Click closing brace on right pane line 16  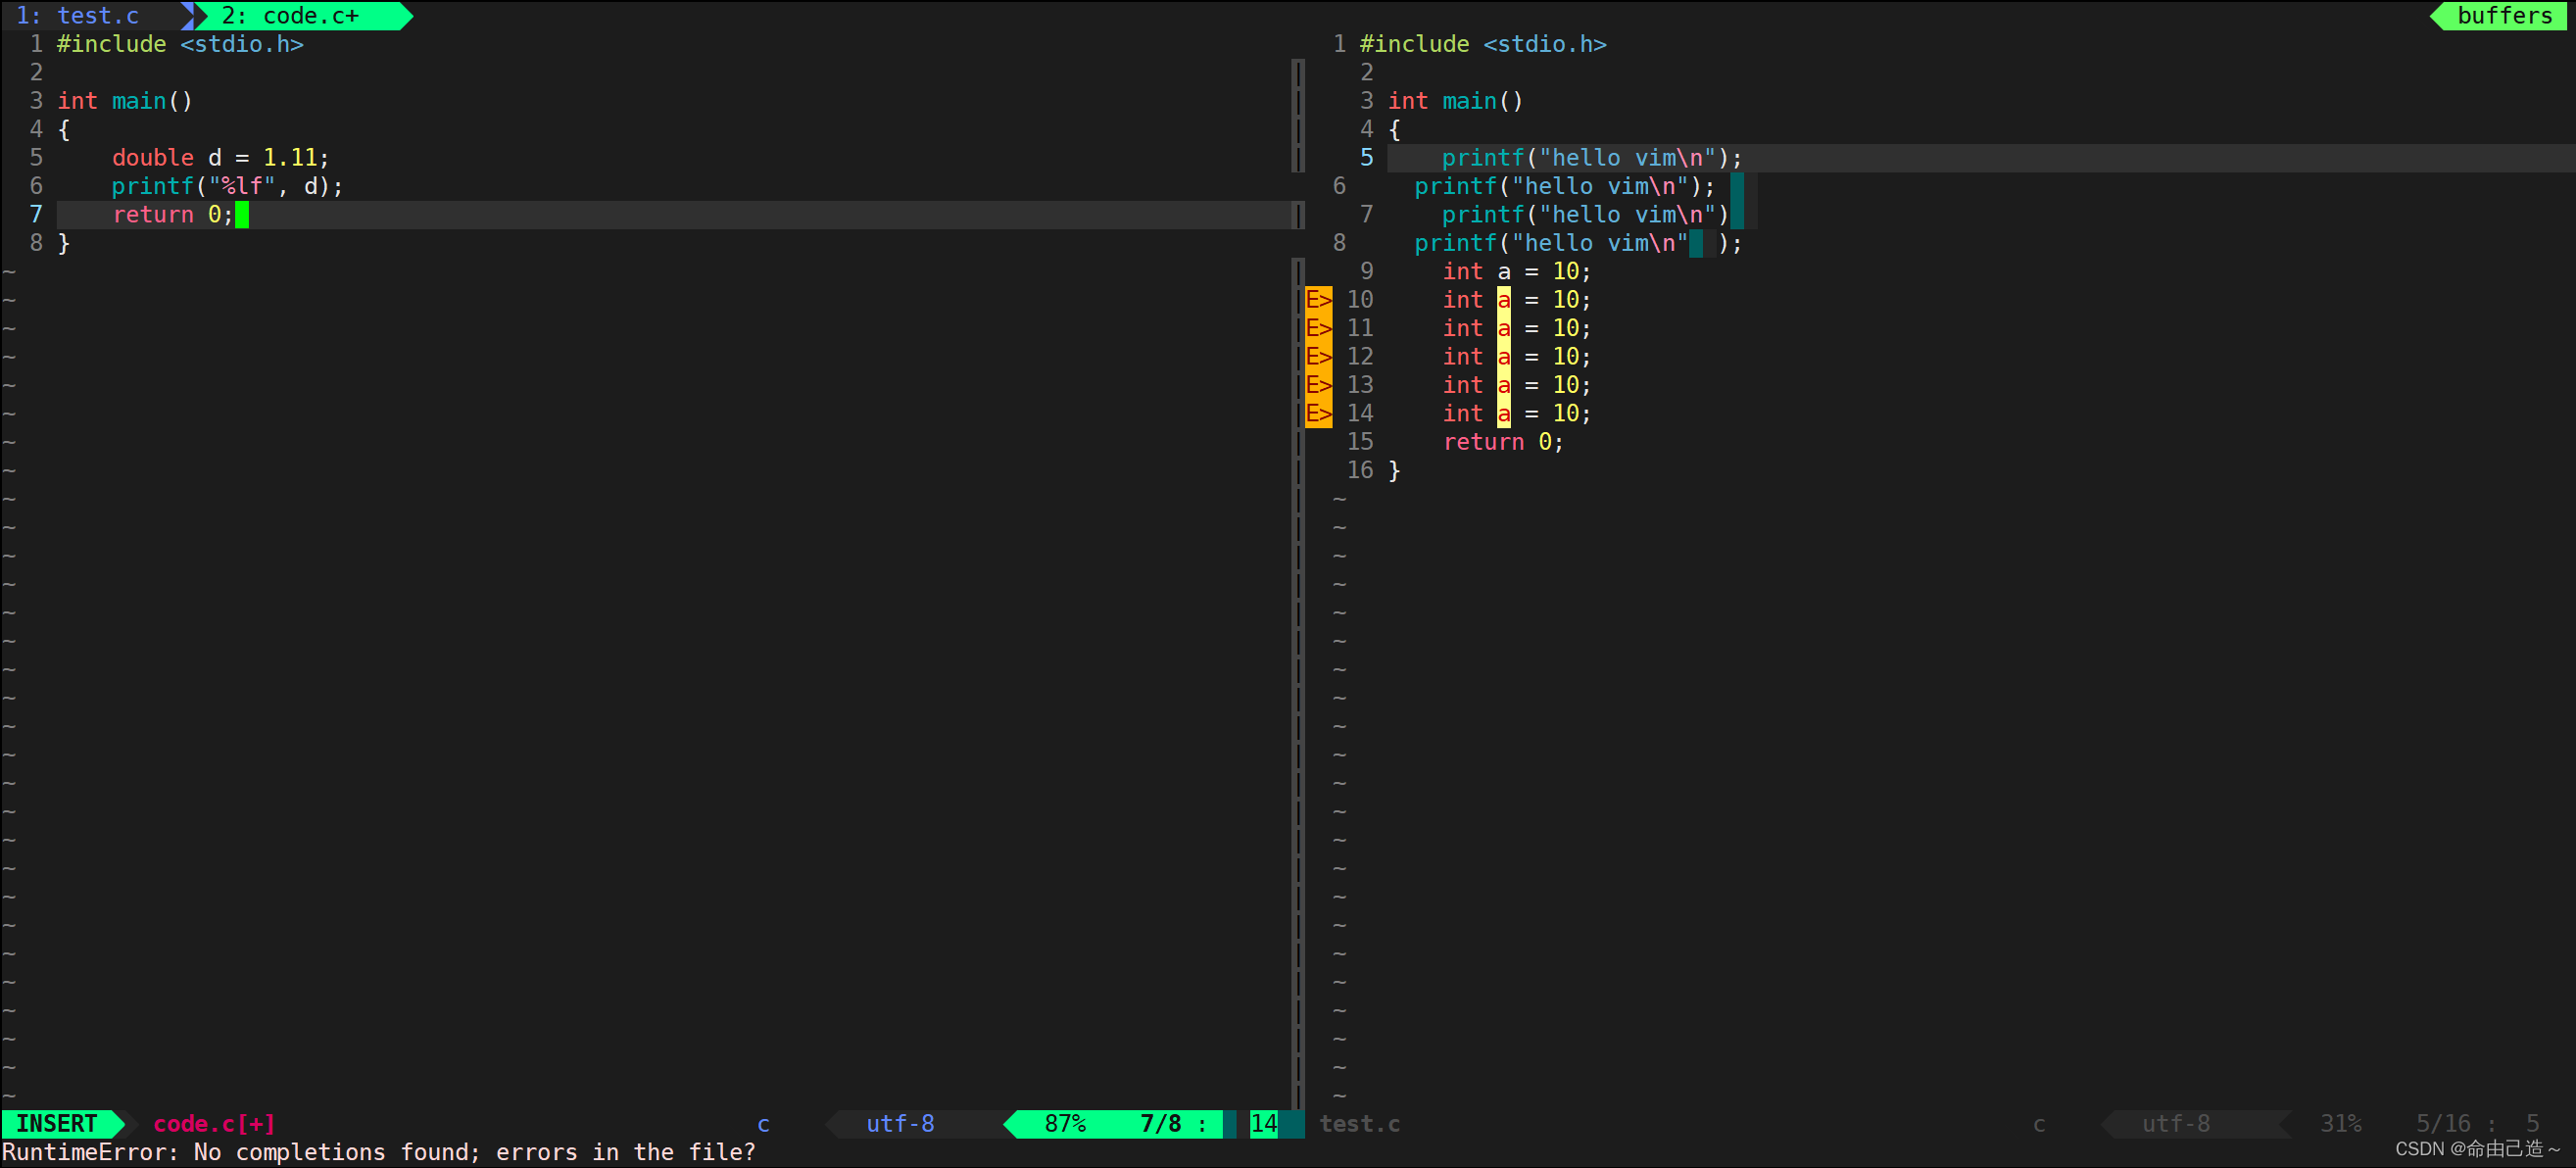point(1394,470)
